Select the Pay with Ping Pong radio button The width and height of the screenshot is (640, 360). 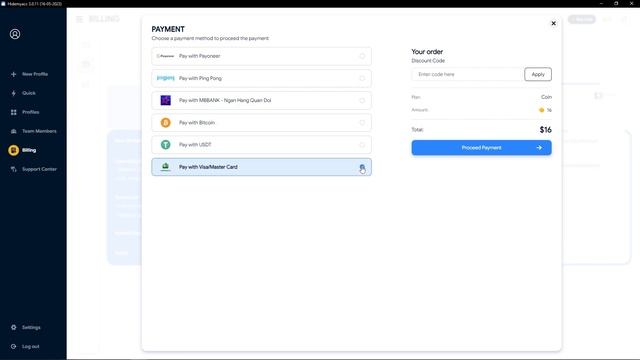(362, 78)
